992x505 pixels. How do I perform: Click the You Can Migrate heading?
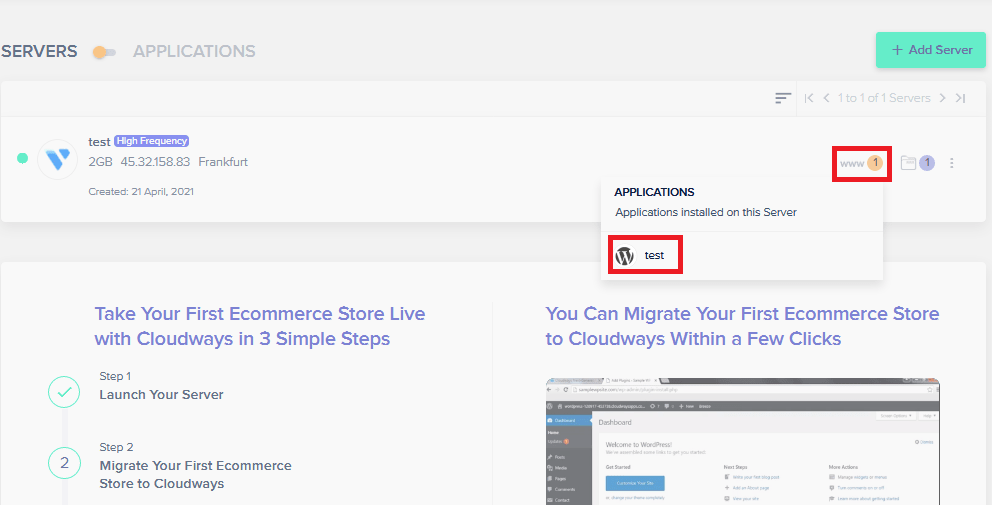[x=742, y=326]
